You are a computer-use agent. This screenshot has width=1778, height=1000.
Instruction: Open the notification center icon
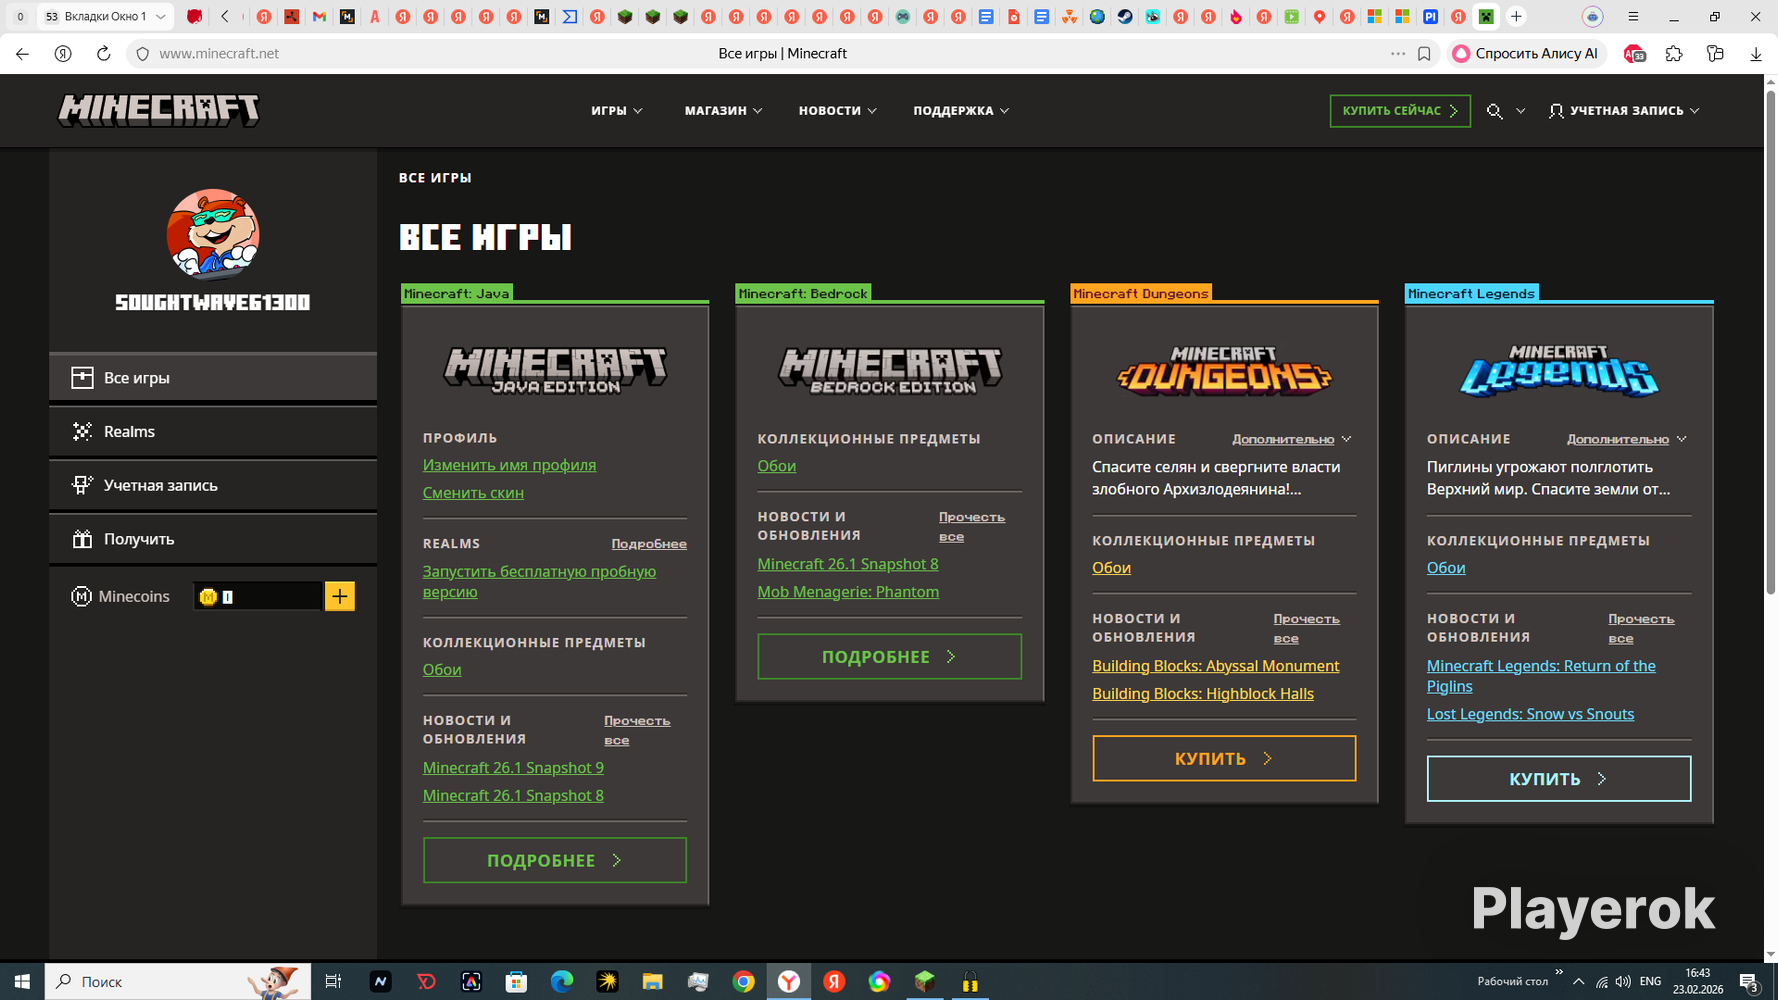[1749, 982]
